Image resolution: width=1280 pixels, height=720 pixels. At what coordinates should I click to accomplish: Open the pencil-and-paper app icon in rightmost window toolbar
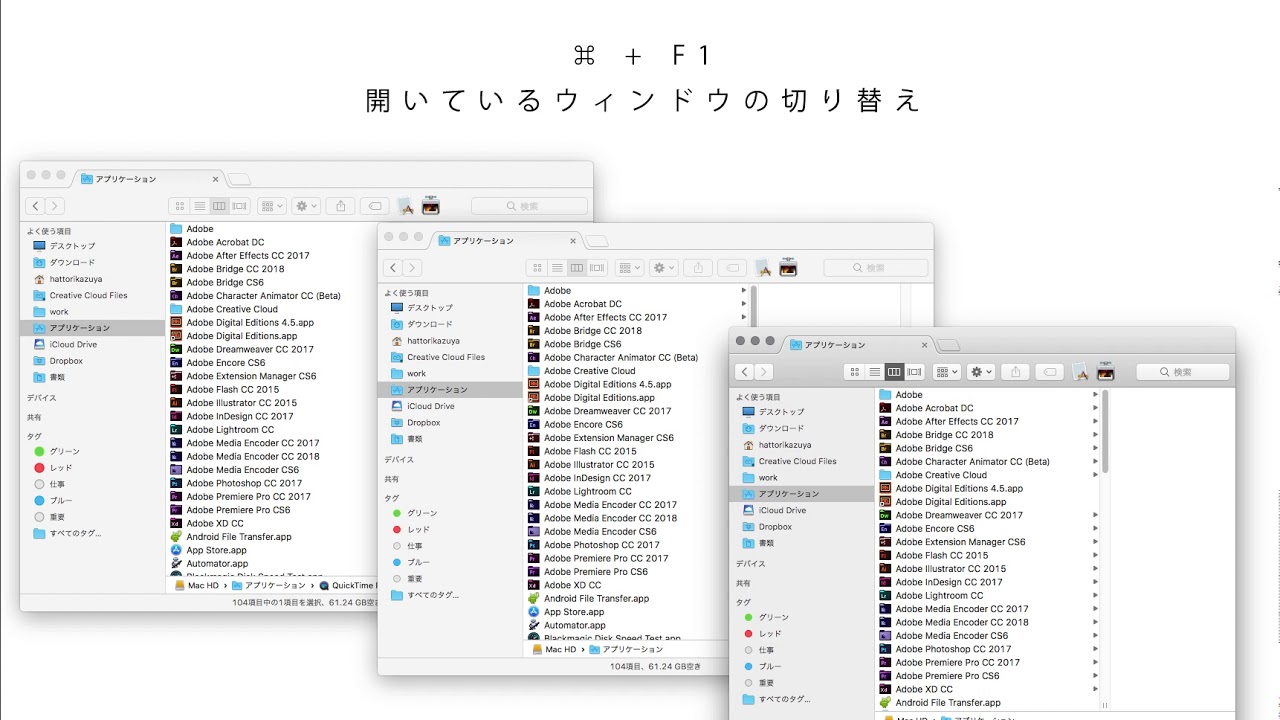(x=1080, y=372)
